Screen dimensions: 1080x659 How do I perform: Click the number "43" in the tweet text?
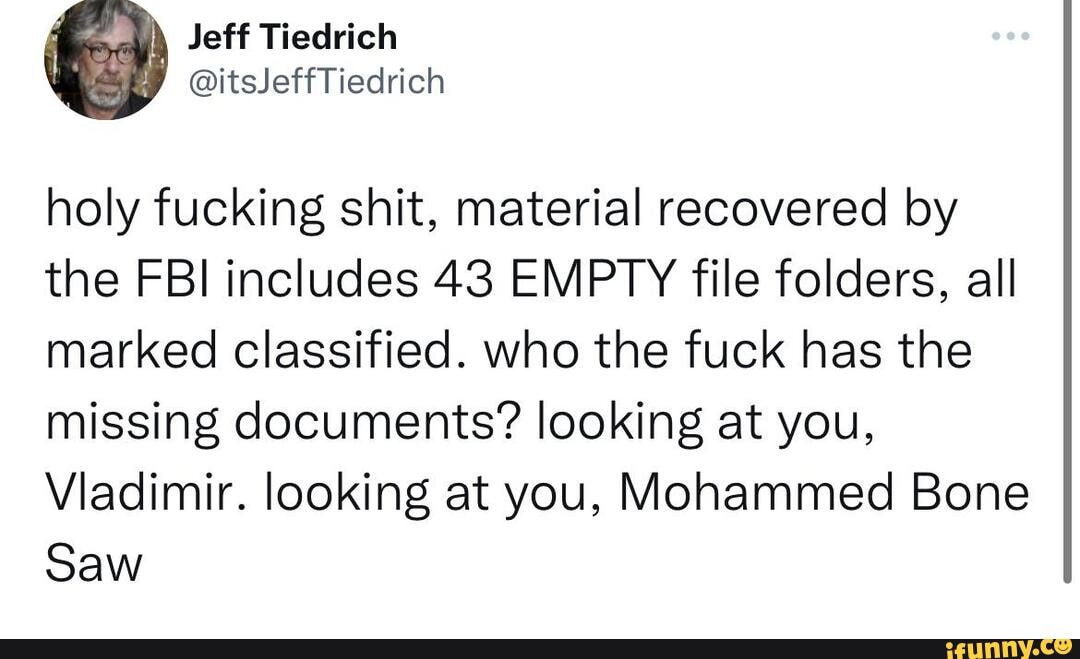tap(461, 281)
